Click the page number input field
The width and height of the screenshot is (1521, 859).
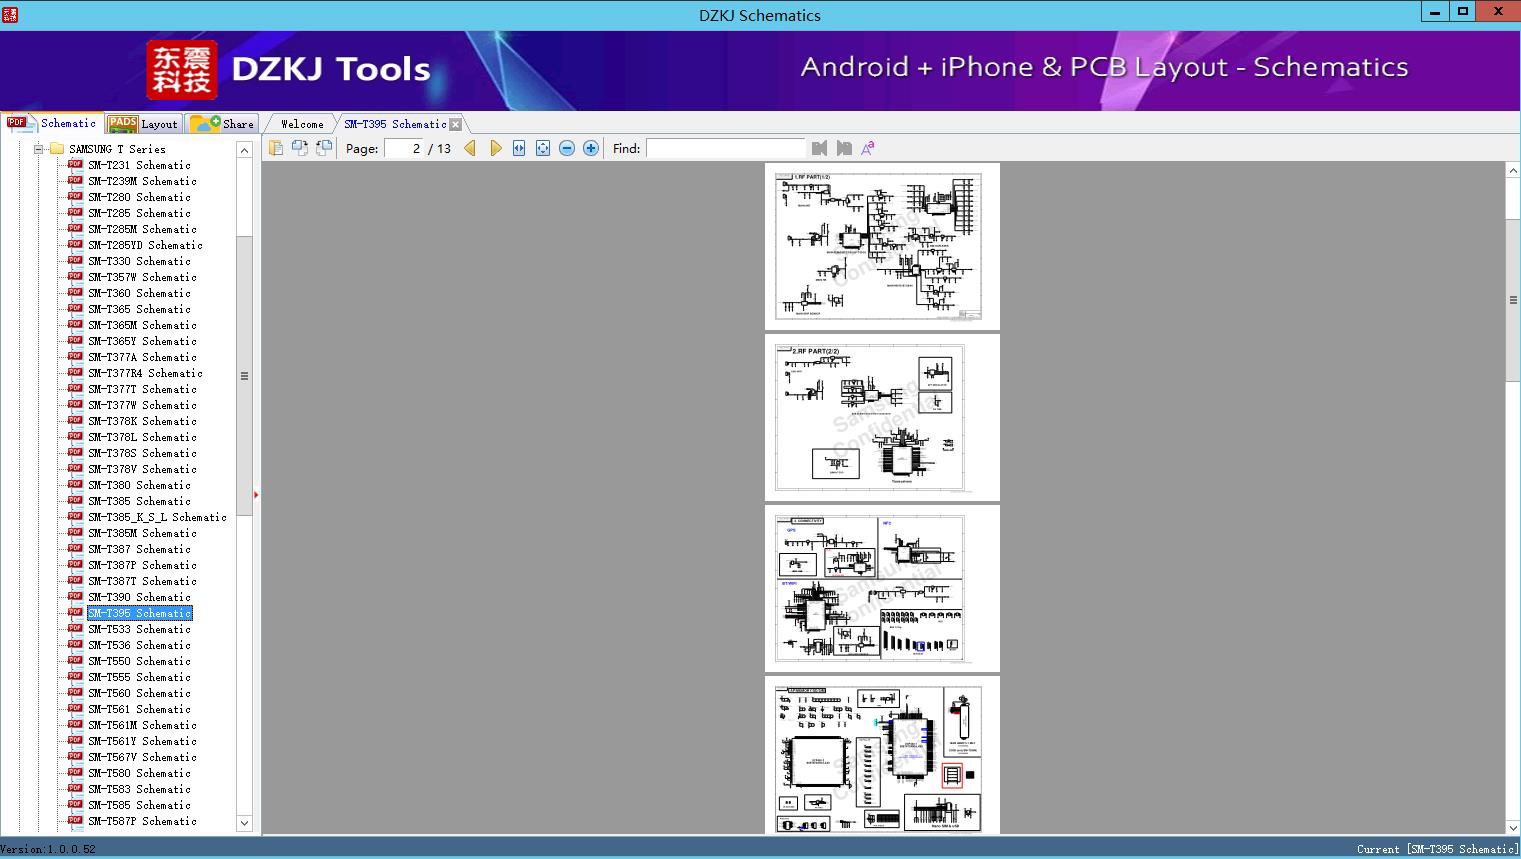click(x=404, y=148)
